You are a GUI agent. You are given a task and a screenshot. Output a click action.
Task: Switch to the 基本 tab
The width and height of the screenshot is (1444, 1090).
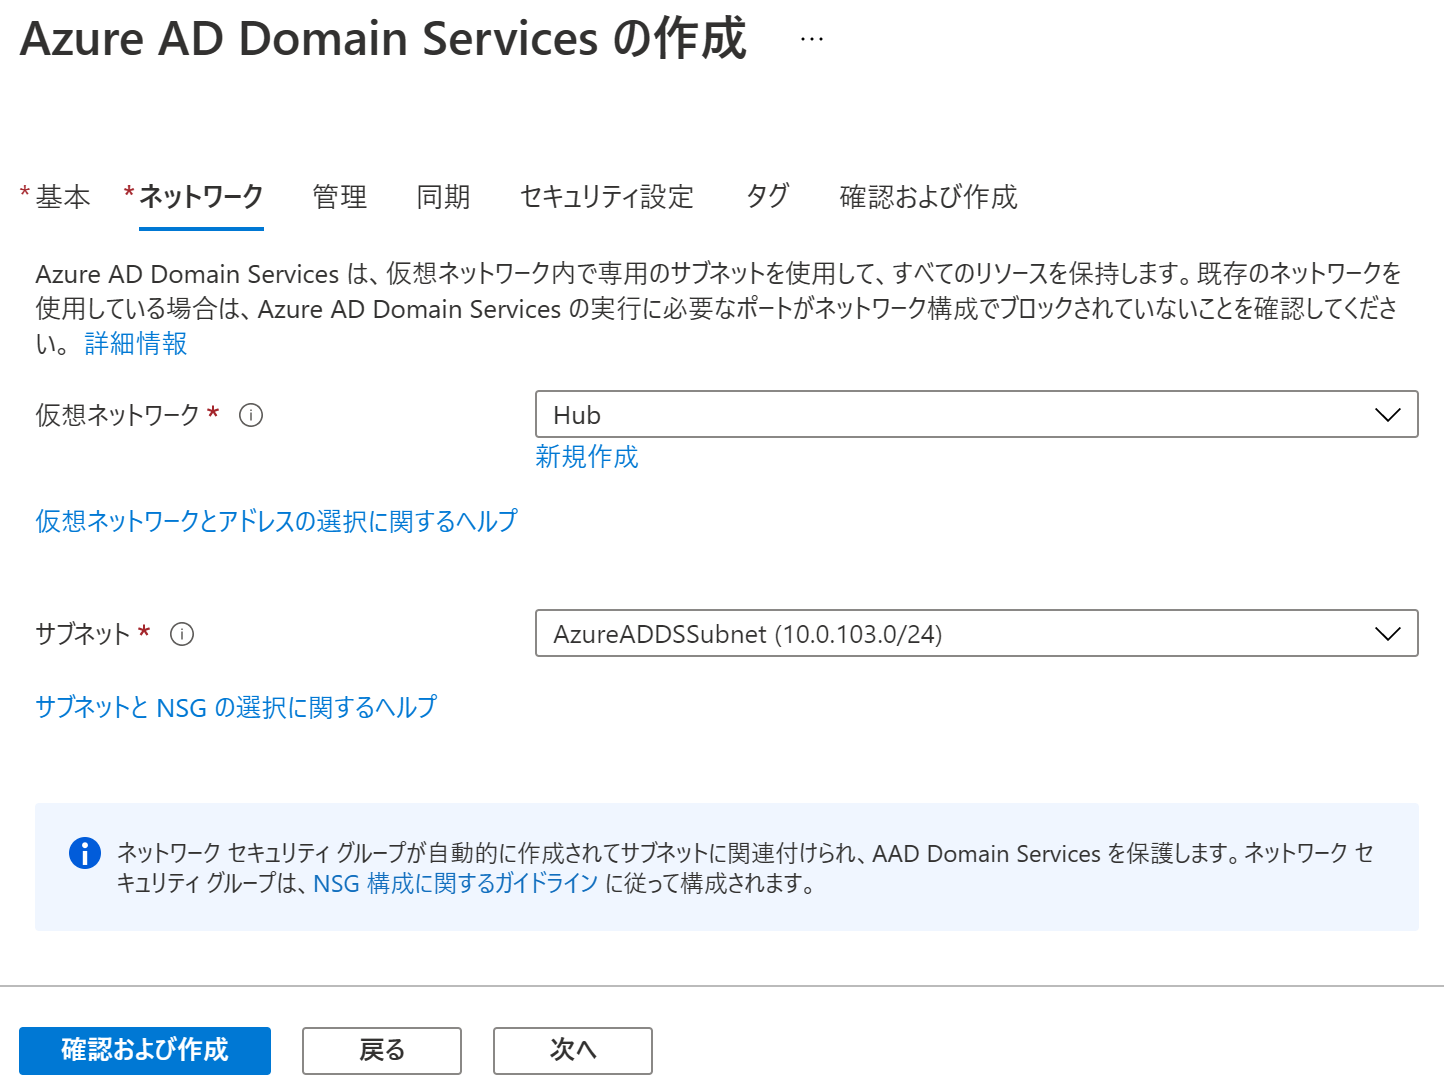point(62,197)
